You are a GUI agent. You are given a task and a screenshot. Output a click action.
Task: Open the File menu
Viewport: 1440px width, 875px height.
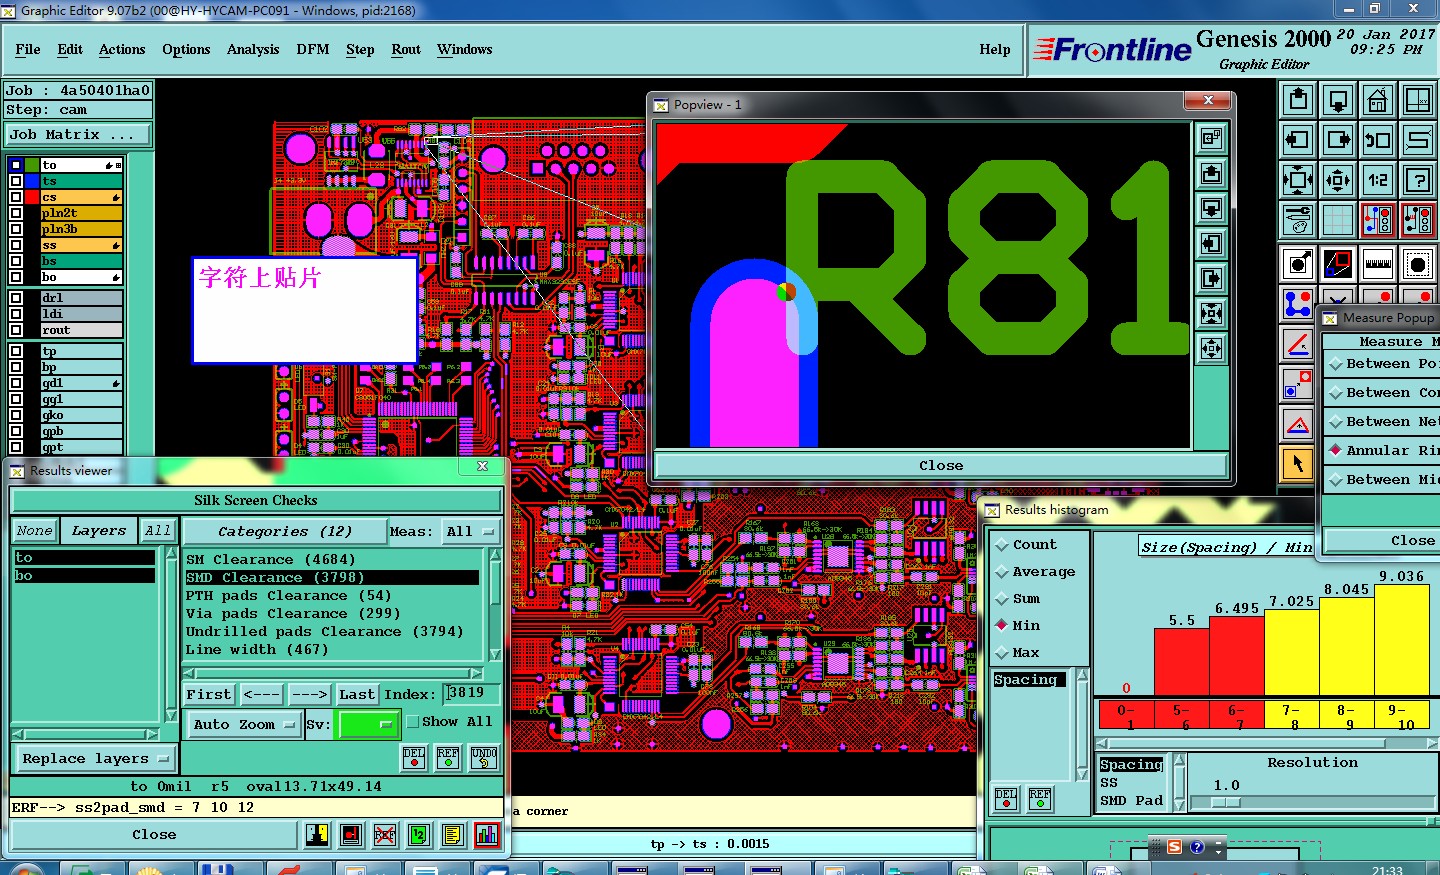[x=28, y=50]
